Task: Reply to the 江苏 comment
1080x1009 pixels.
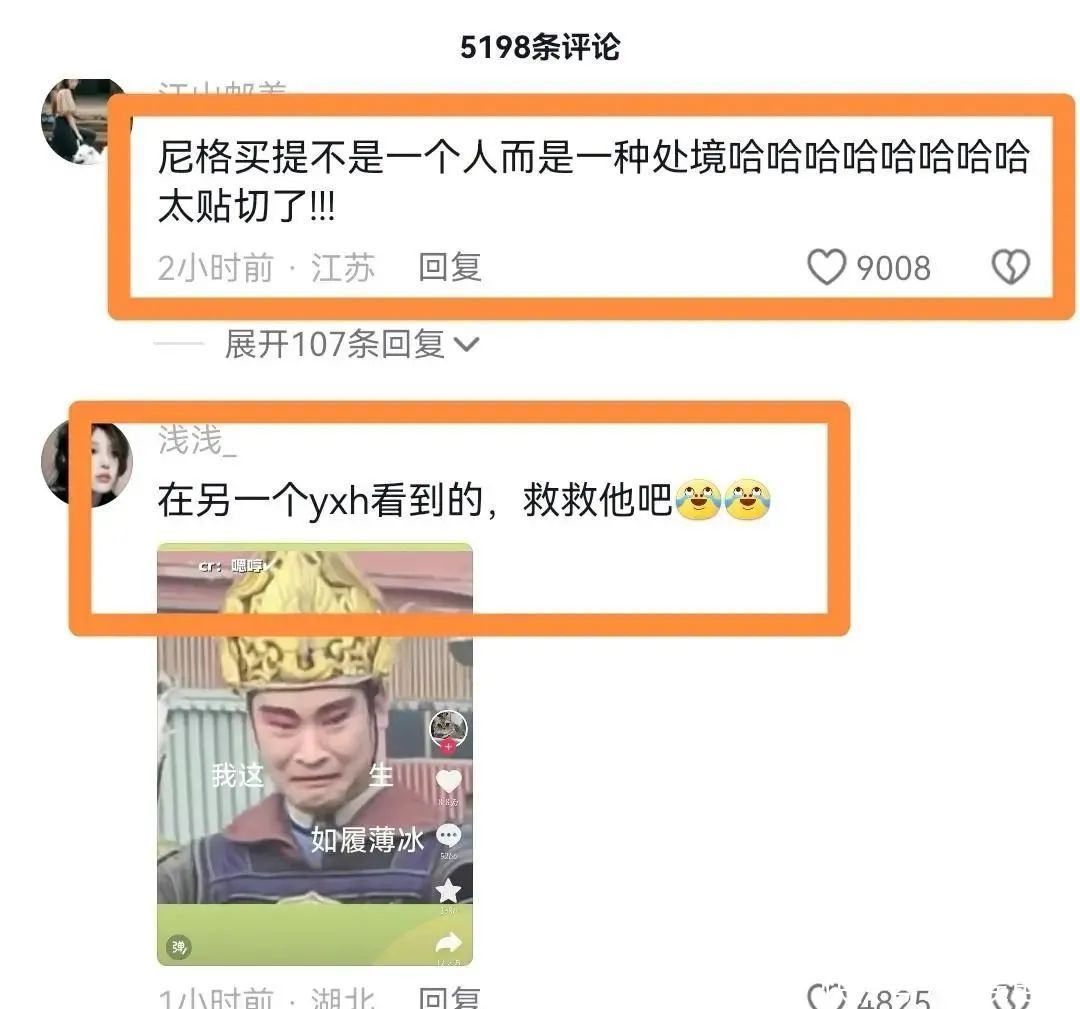Action: tap(450, 267)
